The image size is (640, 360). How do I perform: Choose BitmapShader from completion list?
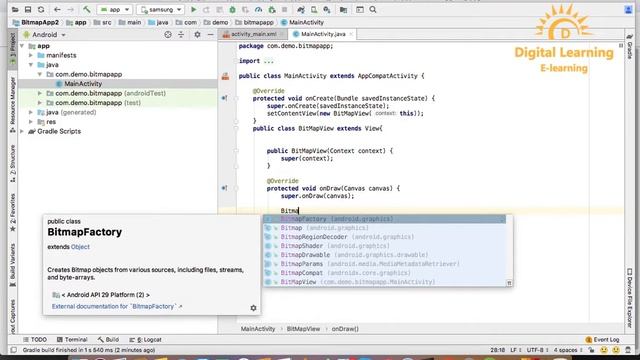384,246
